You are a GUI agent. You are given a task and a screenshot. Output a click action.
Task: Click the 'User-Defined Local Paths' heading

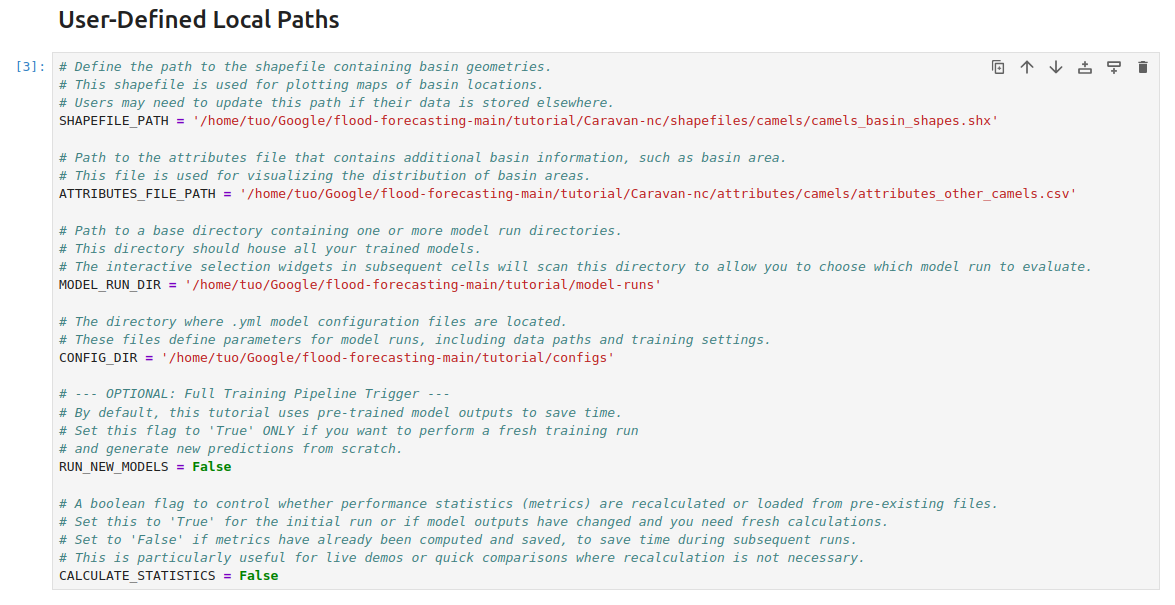tap(199, 19)
